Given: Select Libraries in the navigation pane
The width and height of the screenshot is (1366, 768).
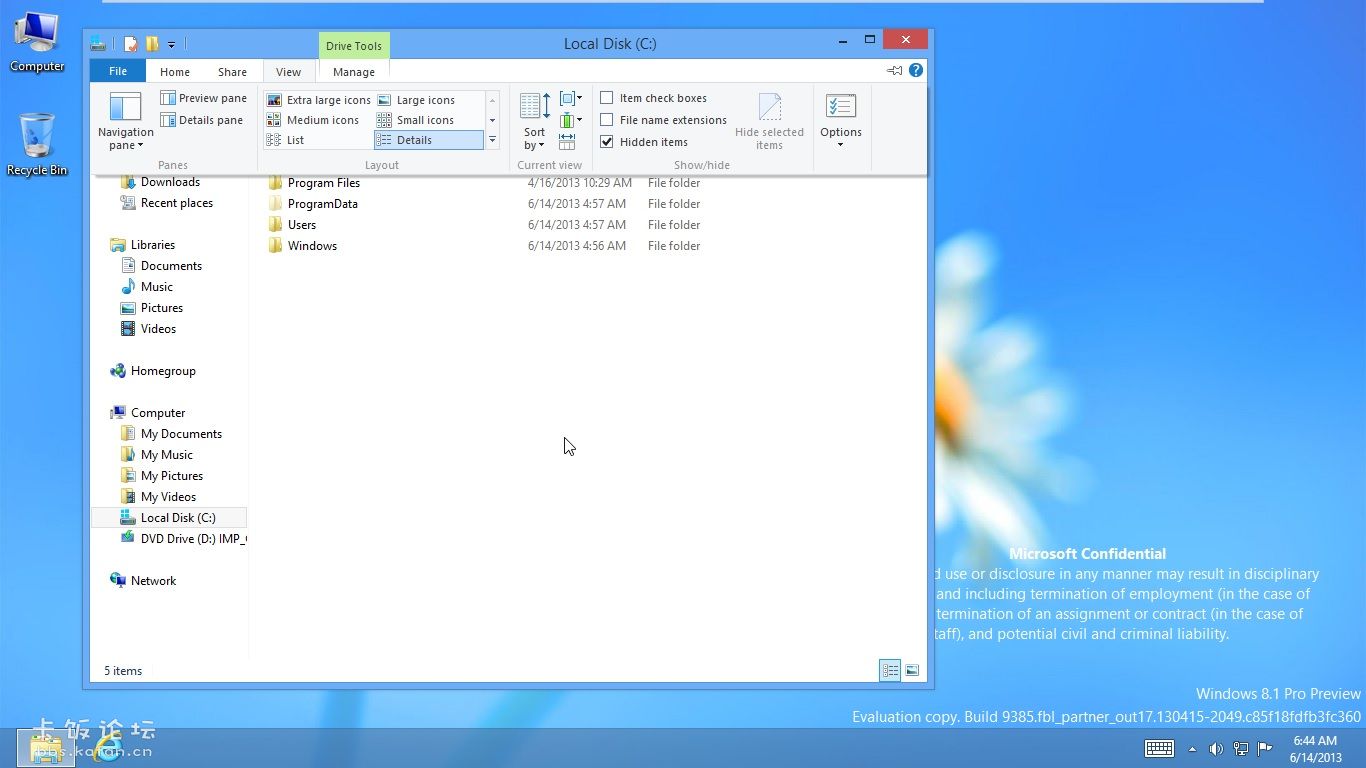Looking at the screenshot, I should coord(142,245).
